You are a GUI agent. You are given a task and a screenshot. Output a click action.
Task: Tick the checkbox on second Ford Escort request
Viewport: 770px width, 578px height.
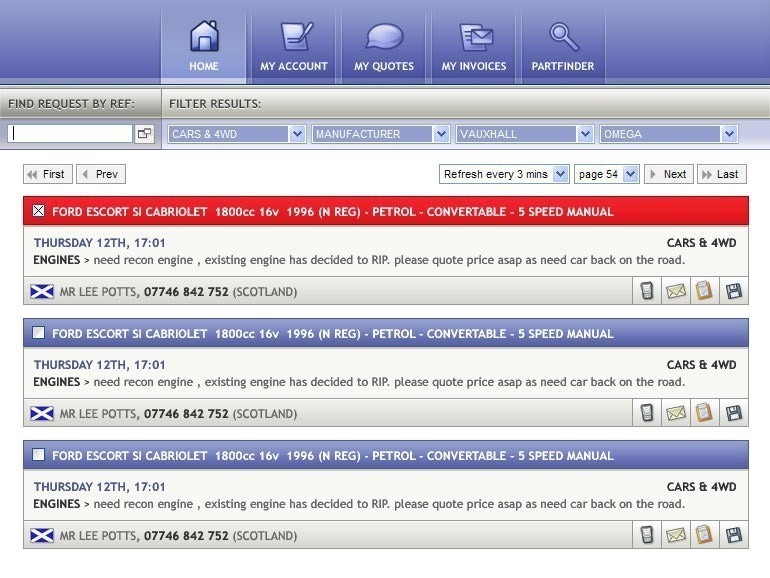(x=39, y=333)
